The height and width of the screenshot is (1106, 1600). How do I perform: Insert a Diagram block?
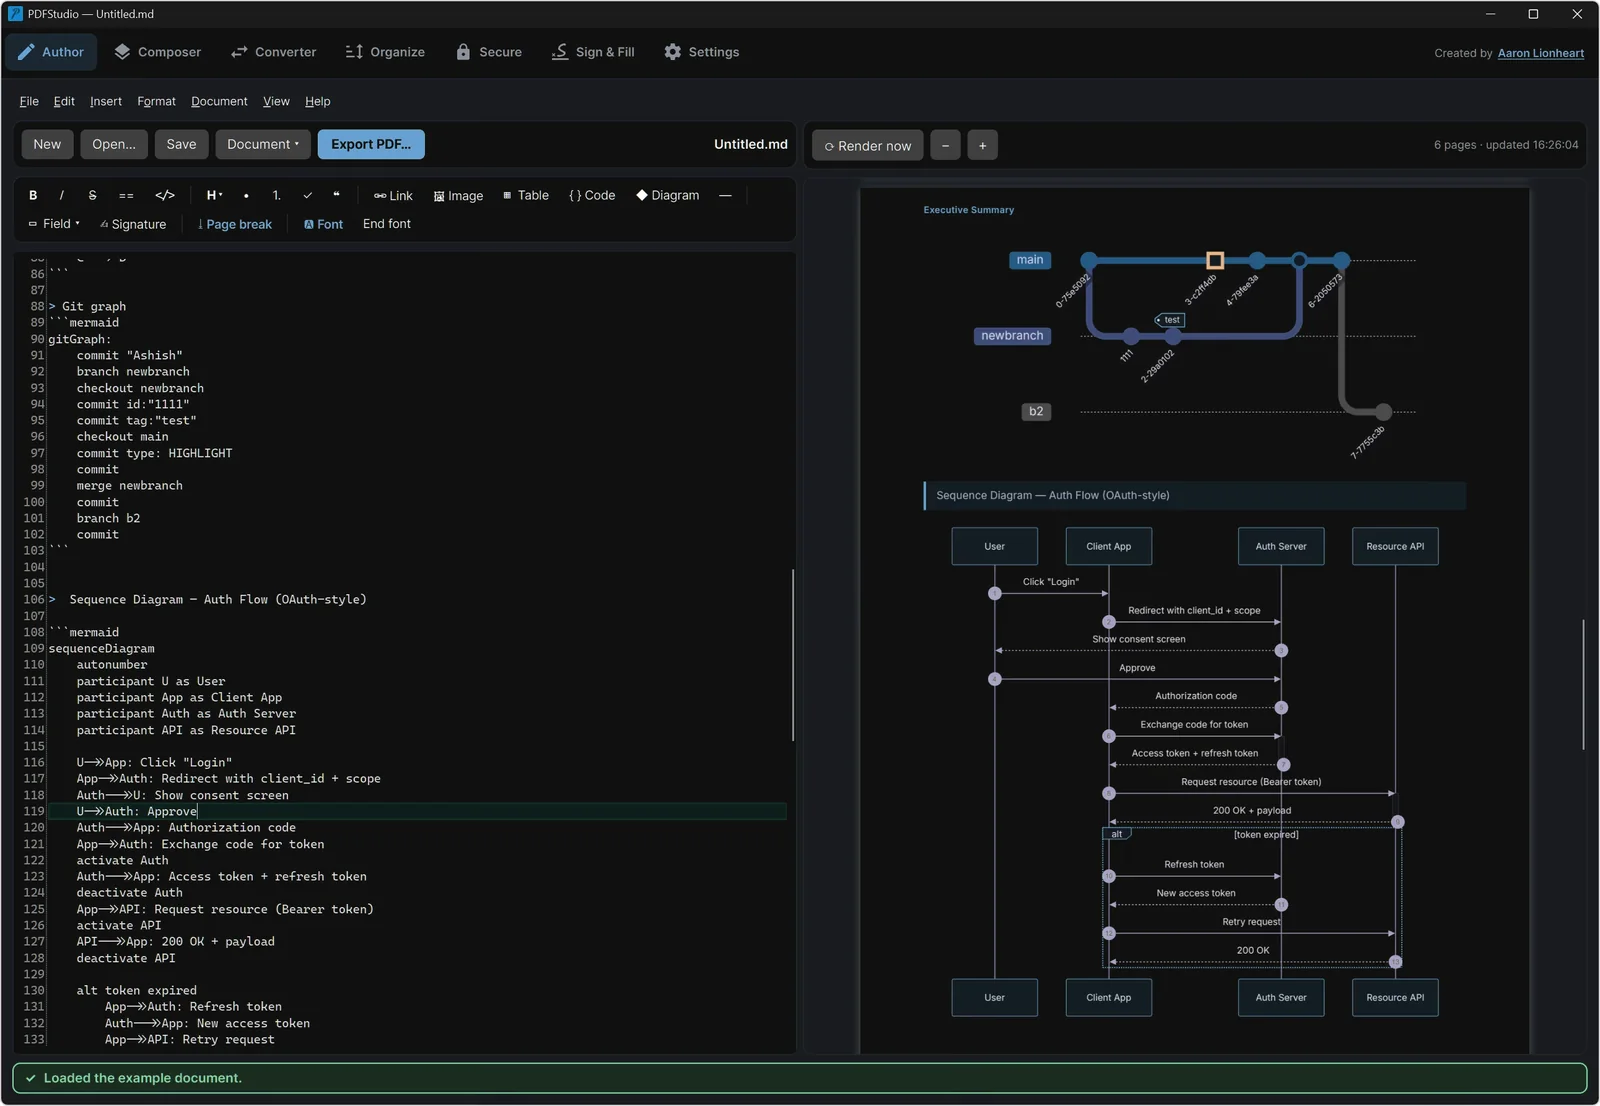point(667,196)
